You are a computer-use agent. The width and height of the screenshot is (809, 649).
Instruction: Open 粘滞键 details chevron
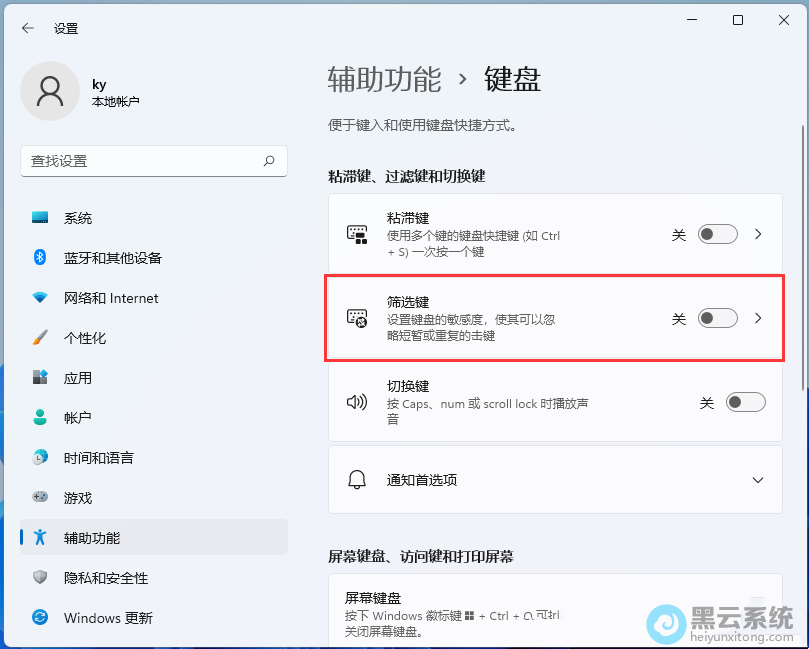click(x=758, y=234)
